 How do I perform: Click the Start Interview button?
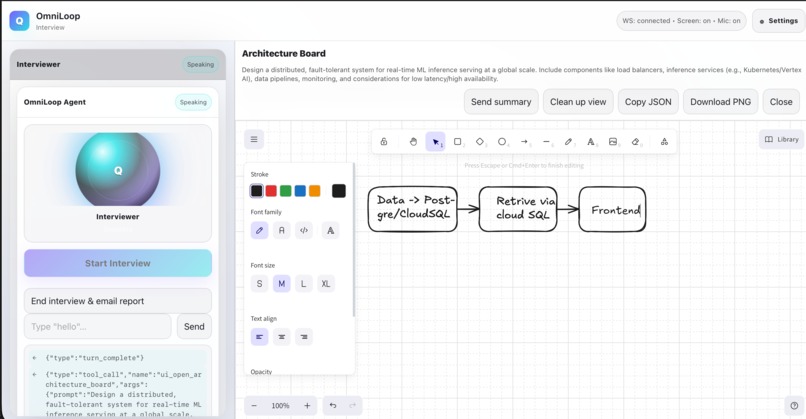click(118, 263)
